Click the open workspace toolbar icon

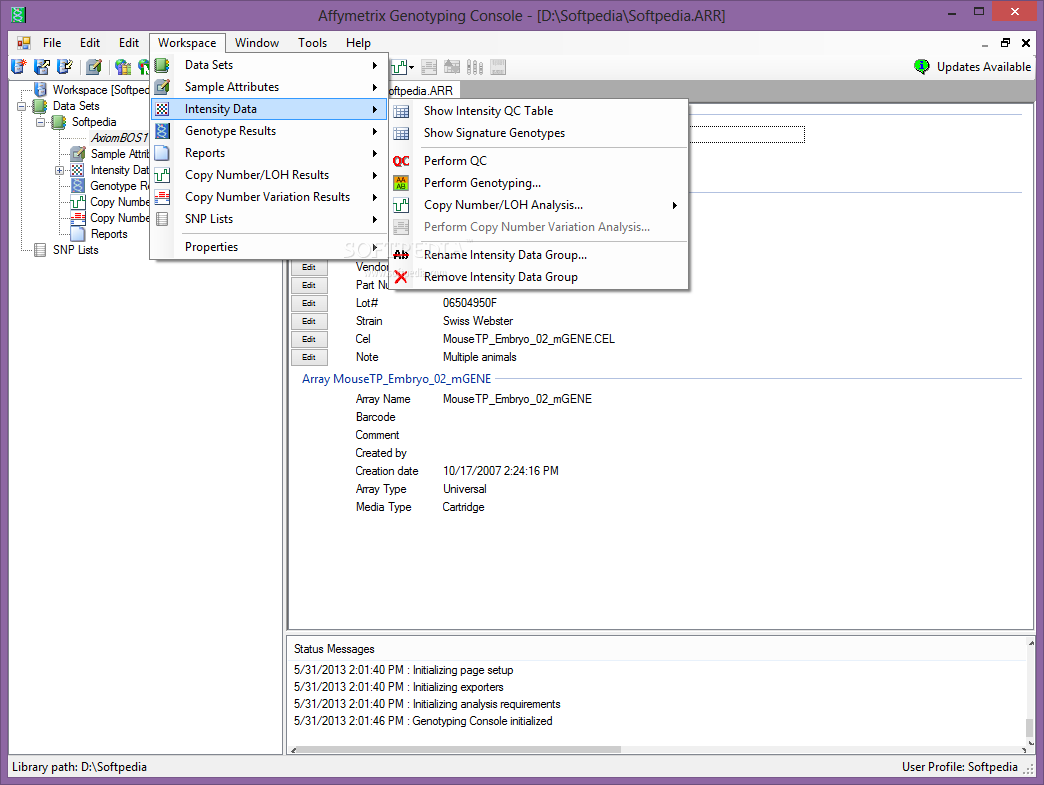[42, 67]
